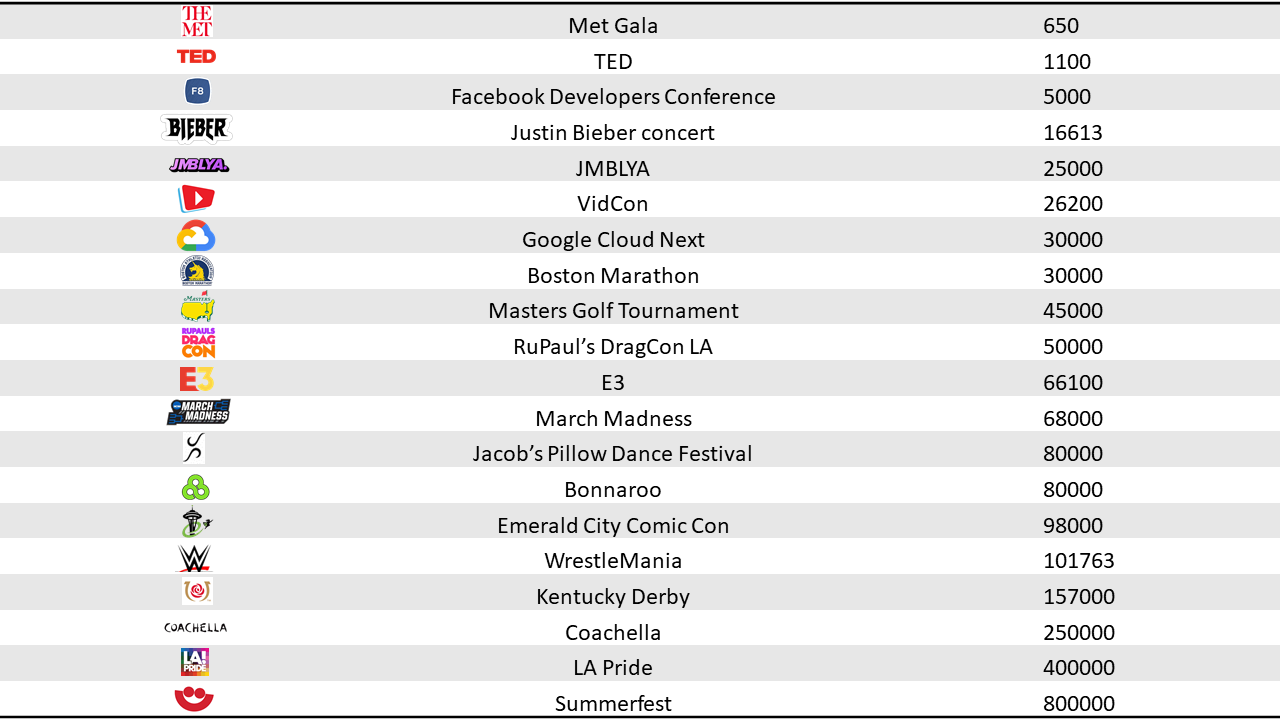Click the red TED logo
1280x720 pixels.
click(197, 57)
